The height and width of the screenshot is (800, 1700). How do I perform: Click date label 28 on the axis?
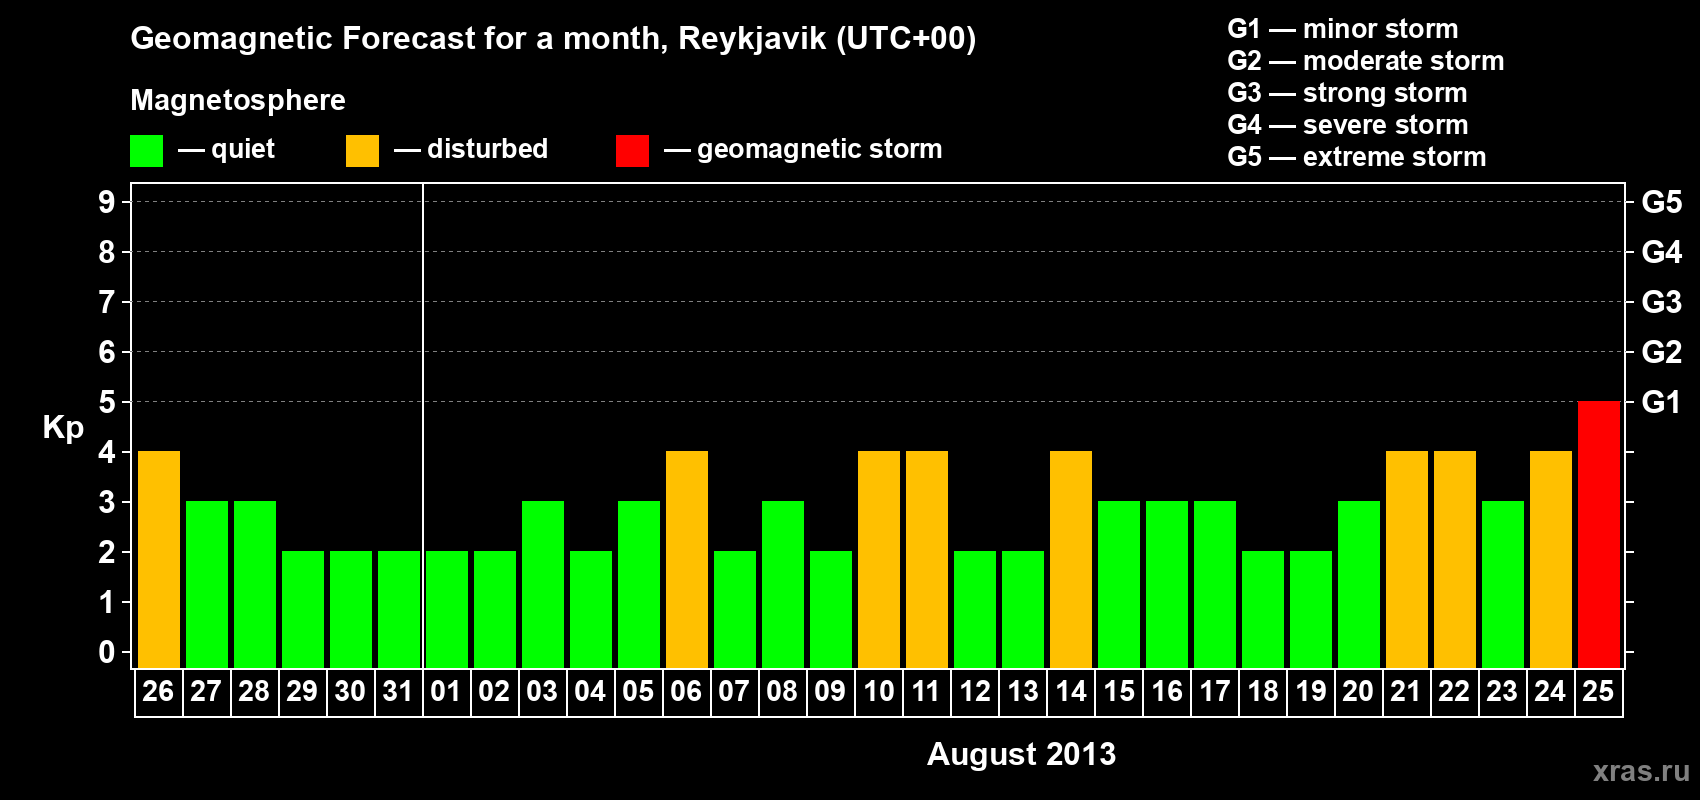pyautogui.click(x=254, y=692)
